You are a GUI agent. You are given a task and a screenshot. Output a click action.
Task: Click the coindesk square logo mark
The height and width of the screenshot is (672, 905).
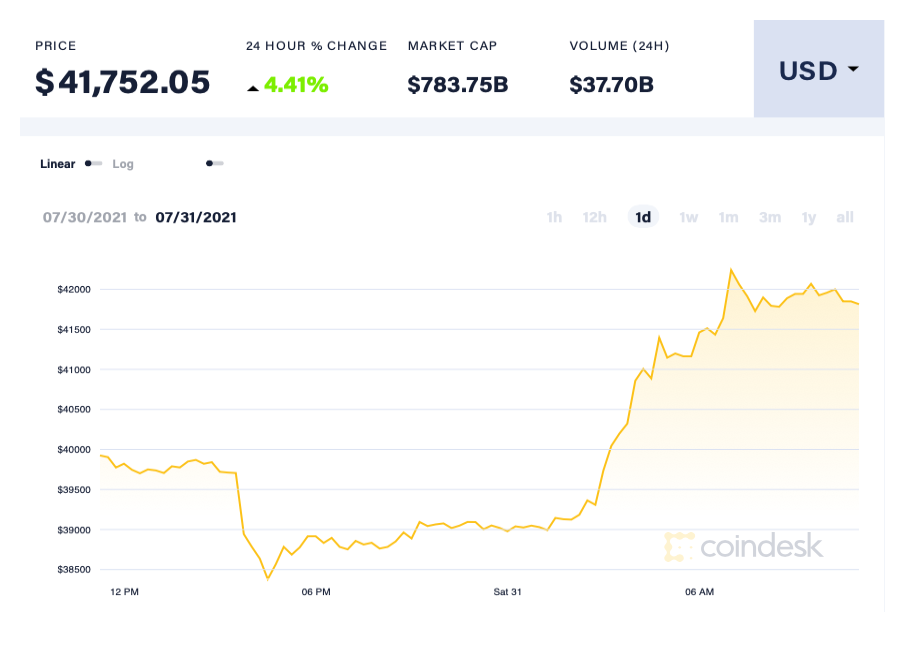click(x=677, y=547)
